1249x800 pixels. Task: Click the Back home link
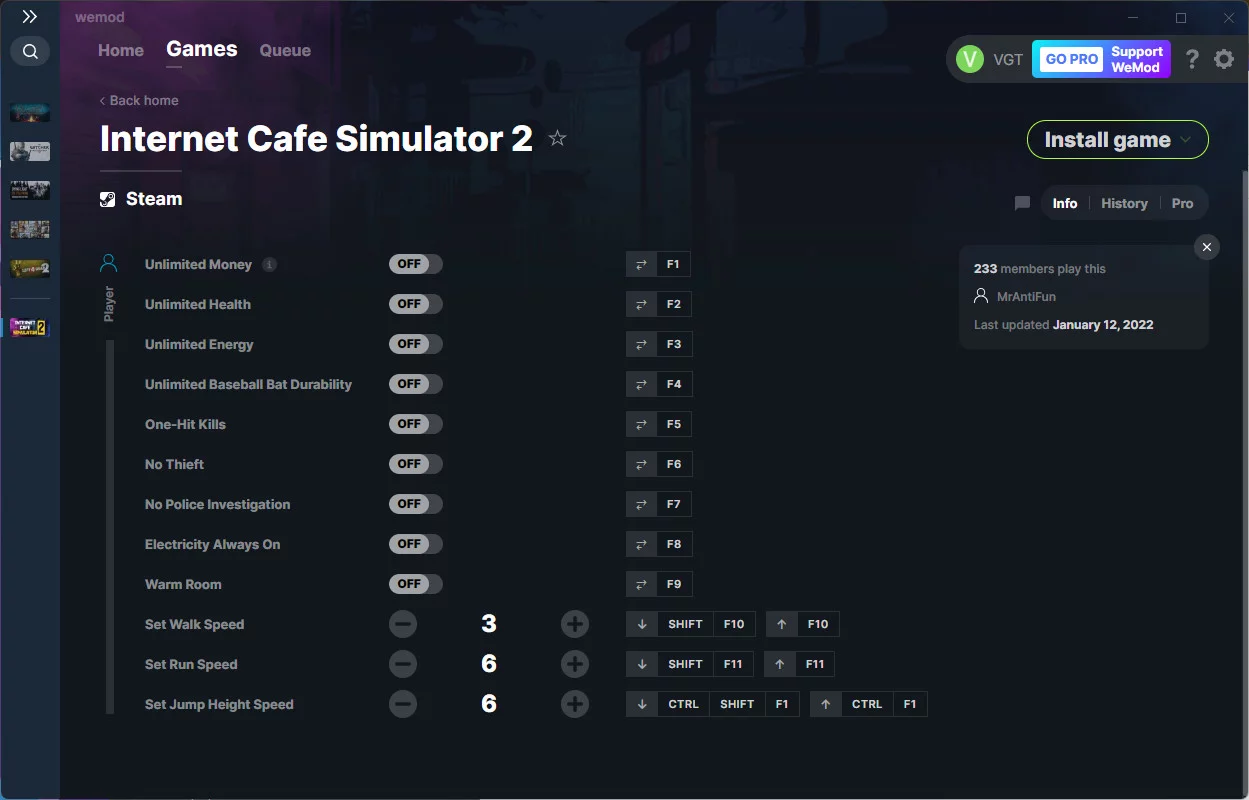[x=139, y=100]
